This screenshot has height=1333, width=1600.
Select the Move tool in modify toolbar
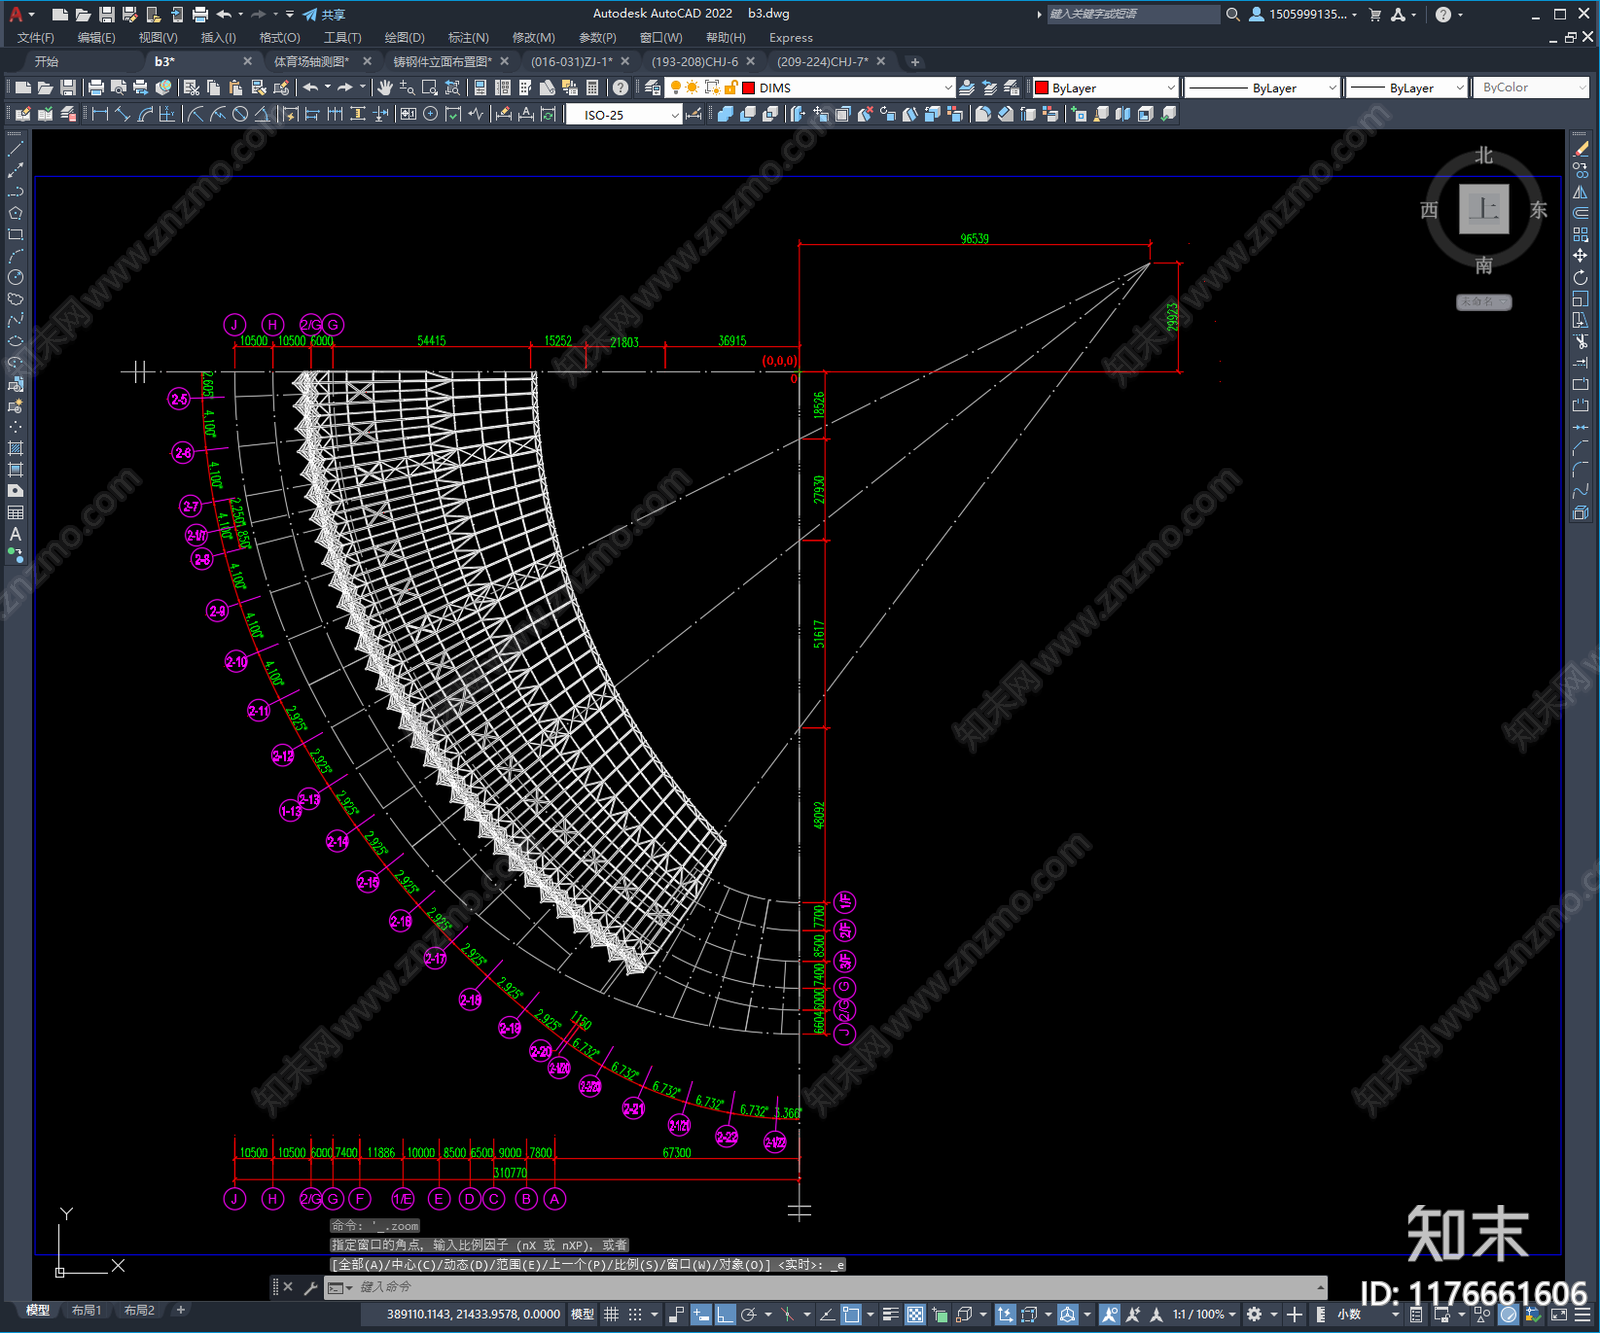tap(1581, 256)
